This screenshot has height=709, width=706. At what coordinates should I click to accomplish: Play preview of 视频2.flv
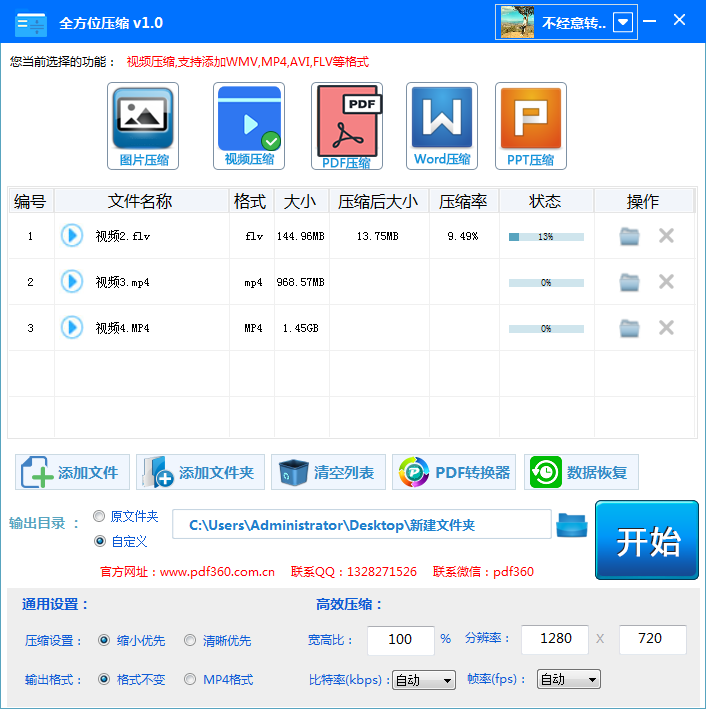pos(71,236)
